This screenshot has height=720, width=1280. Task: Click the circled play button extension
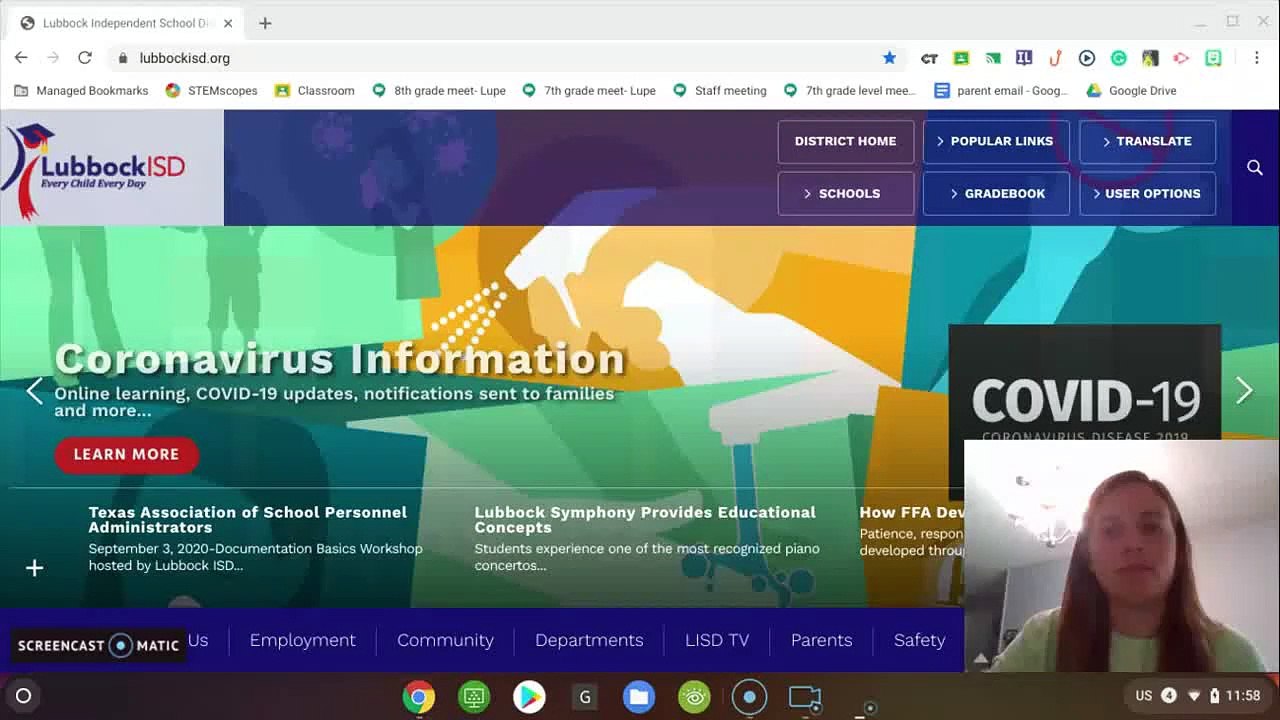coord(1087,58)
